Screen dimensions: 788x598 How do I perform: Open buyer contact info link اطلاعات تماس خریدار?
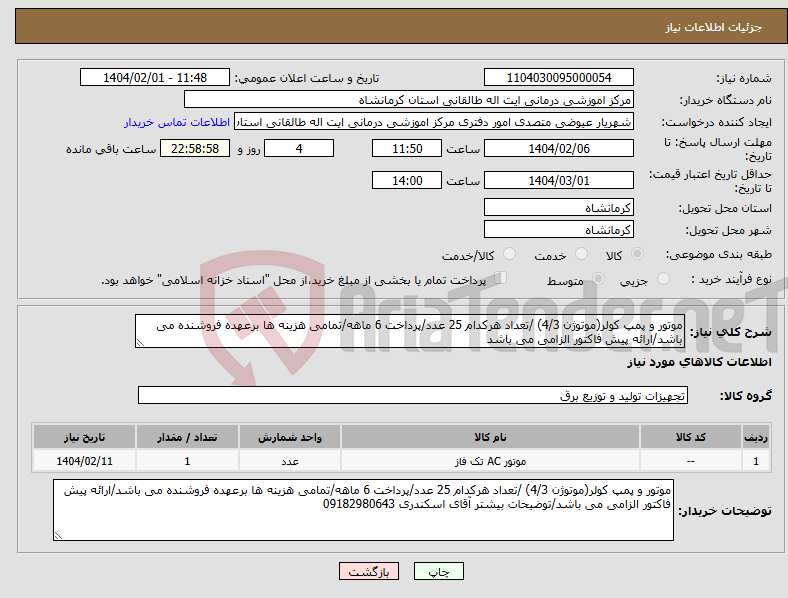pyautogui.click(x=177, y=122)
